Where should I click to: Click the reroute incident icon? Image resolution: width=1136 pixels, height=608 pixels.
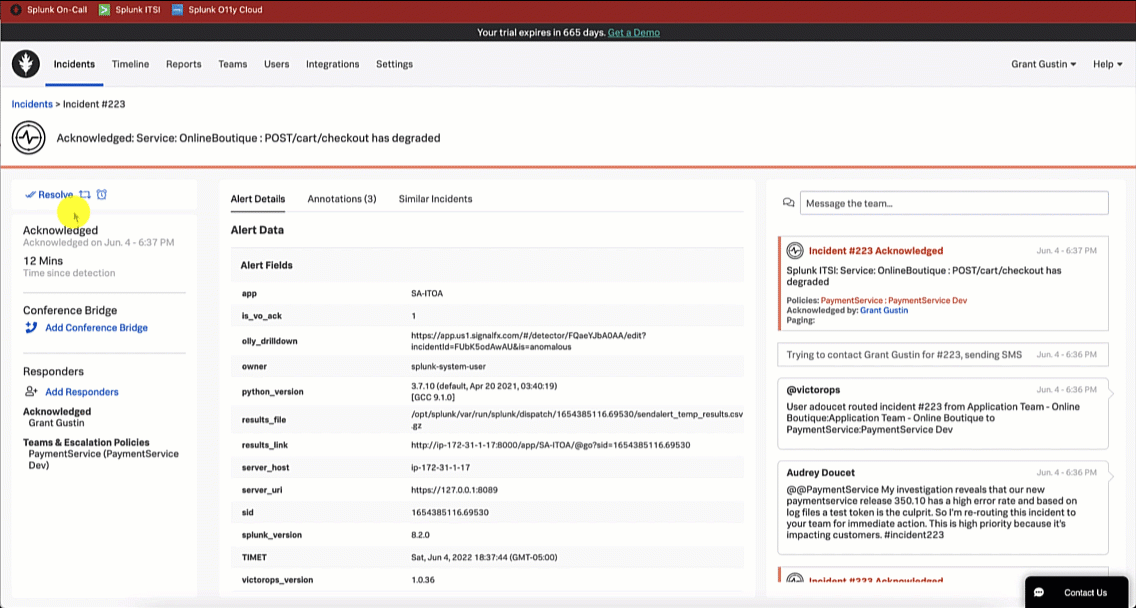click(85, 195)
